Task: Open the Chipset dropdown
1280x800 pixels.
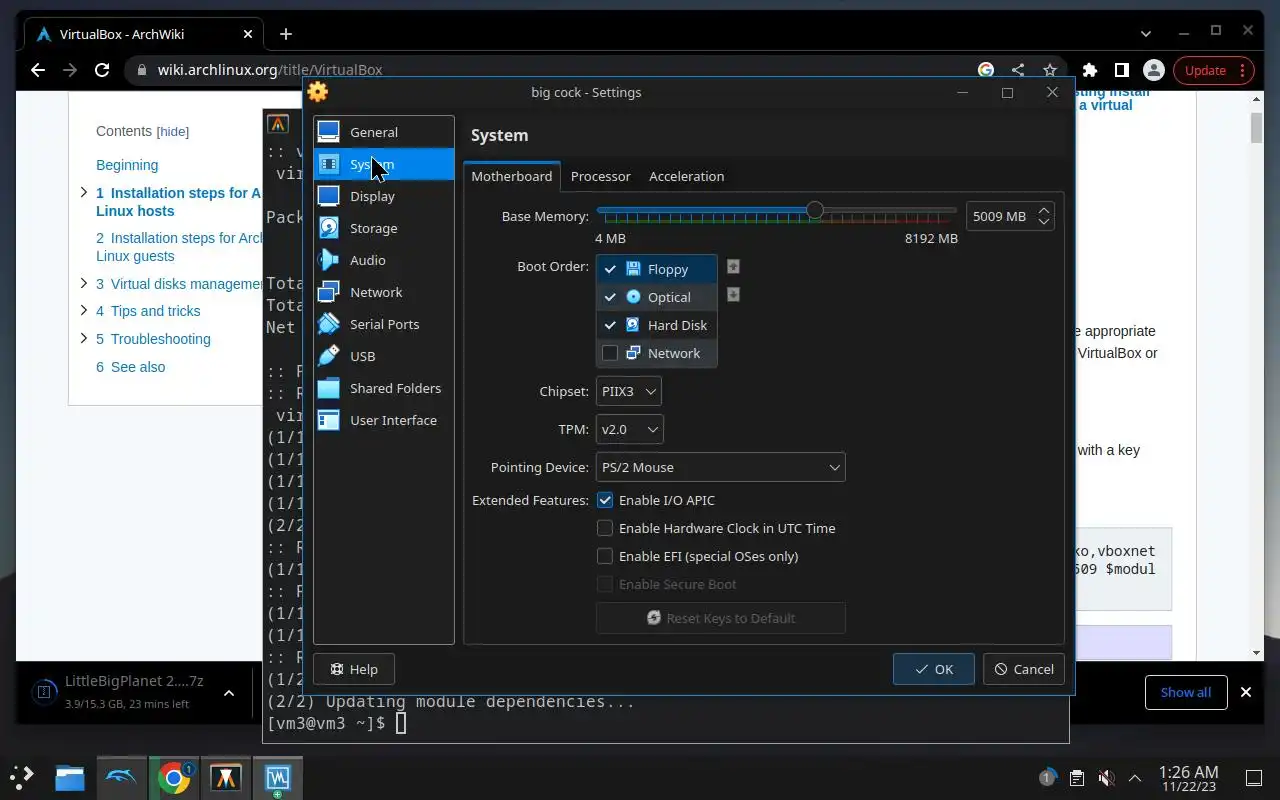Action: point(629,391)
